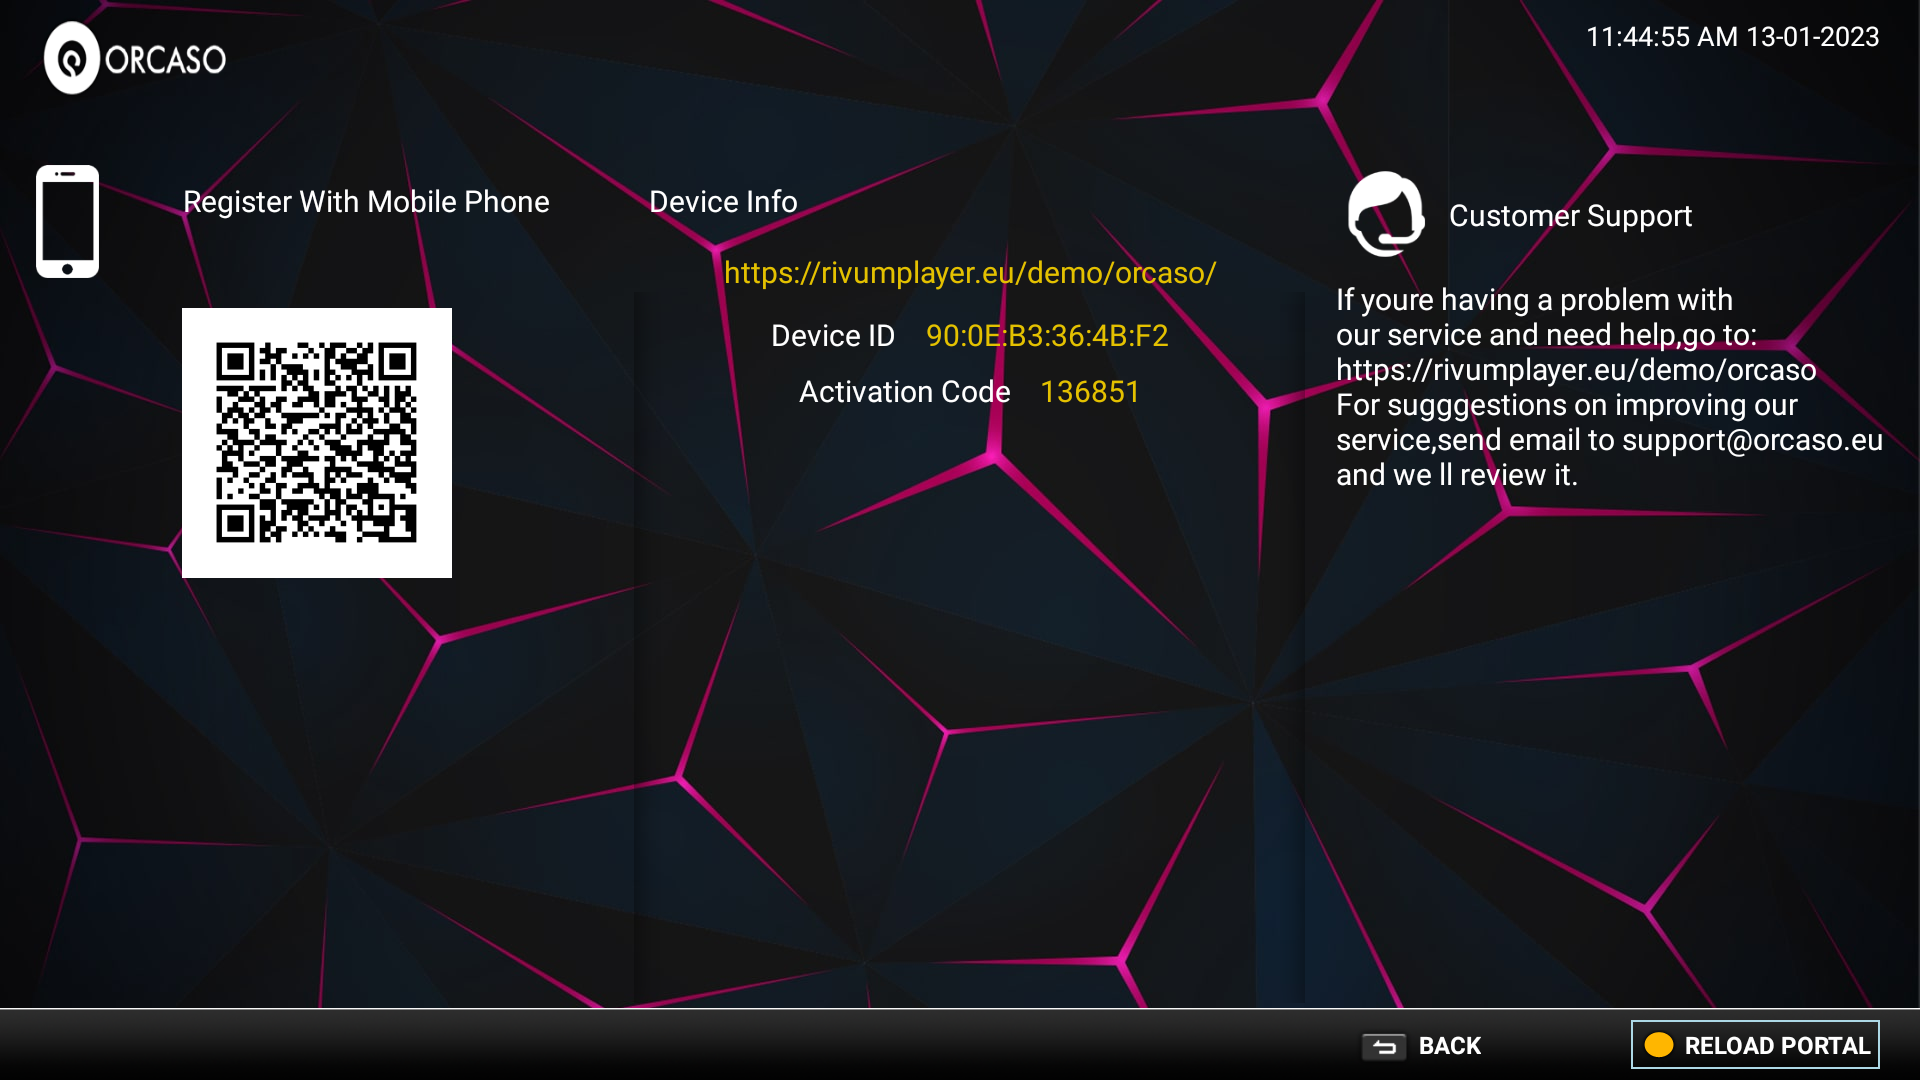Click the Device Info heading
Viewport: 1920px width, 1080px height.
coord(723,202)
